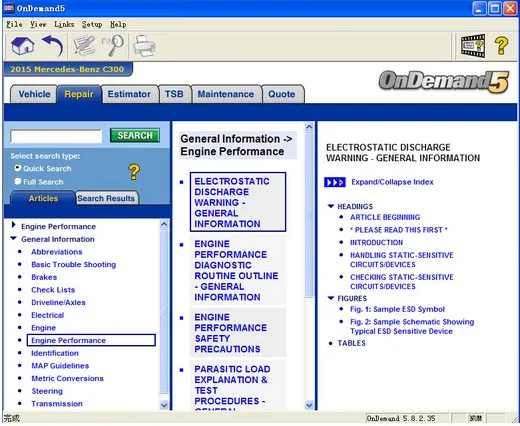This screenshot has height=426, width=520.
Task: Open the Setup menu
Action: pos(92,24)
